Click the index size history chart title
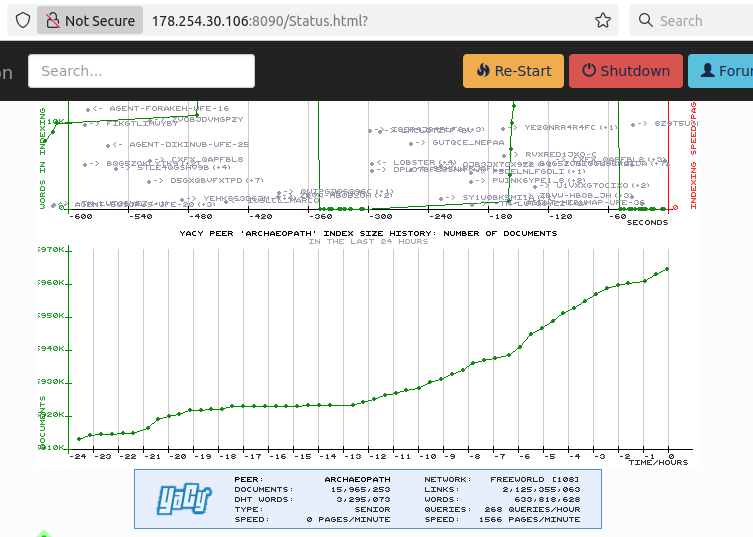Image resolution: width=753 pixels, height=537 pixels. pyautogui.click(x=368, y=233)
